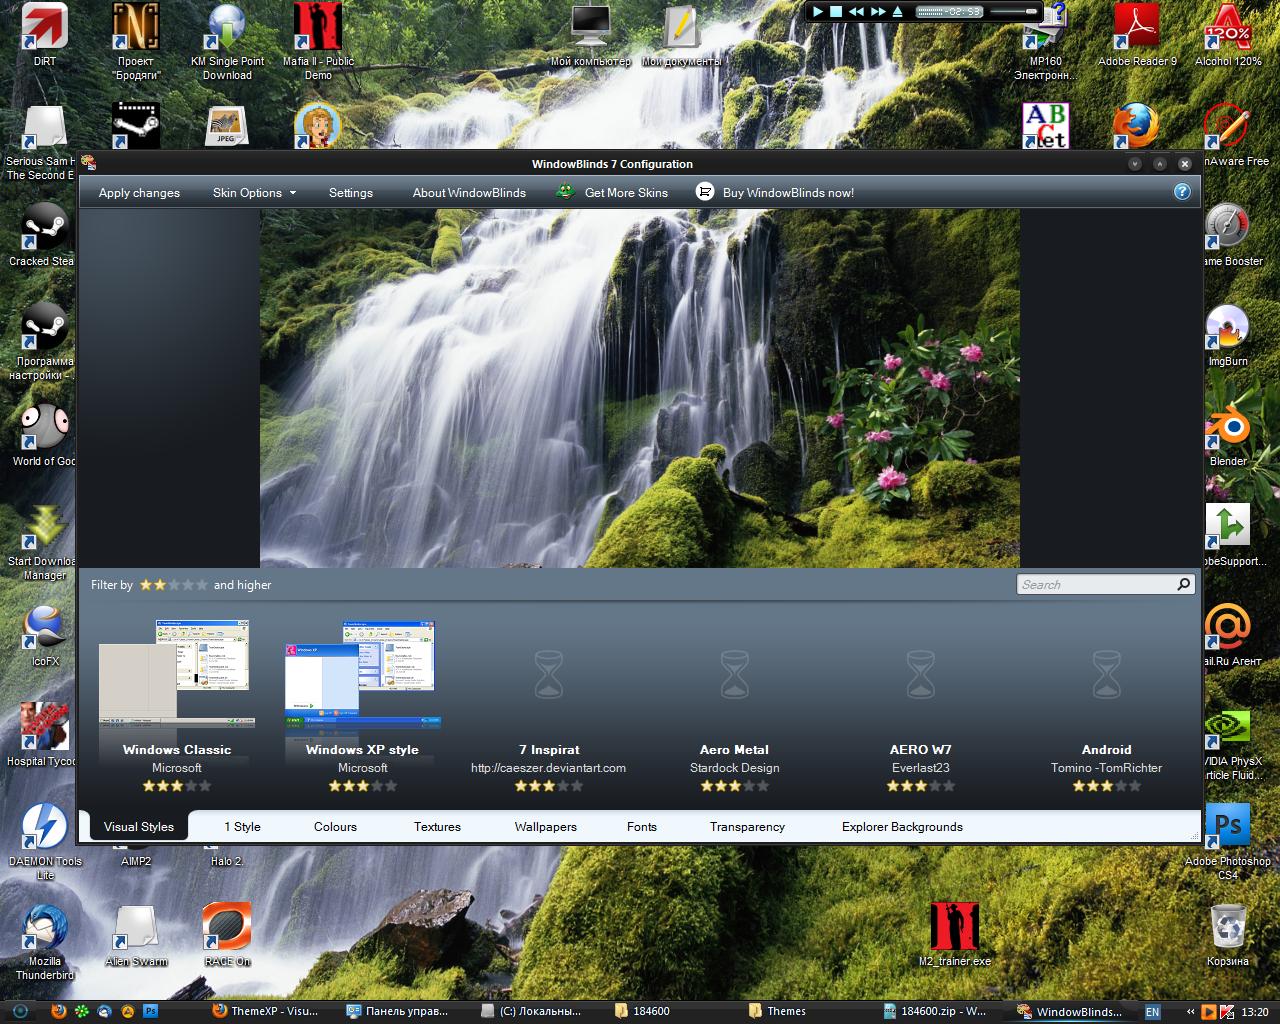1280x1024 pixels.
Task: Set the star rating filter stars
Action: pyautogui.click(x=174, y=584)
